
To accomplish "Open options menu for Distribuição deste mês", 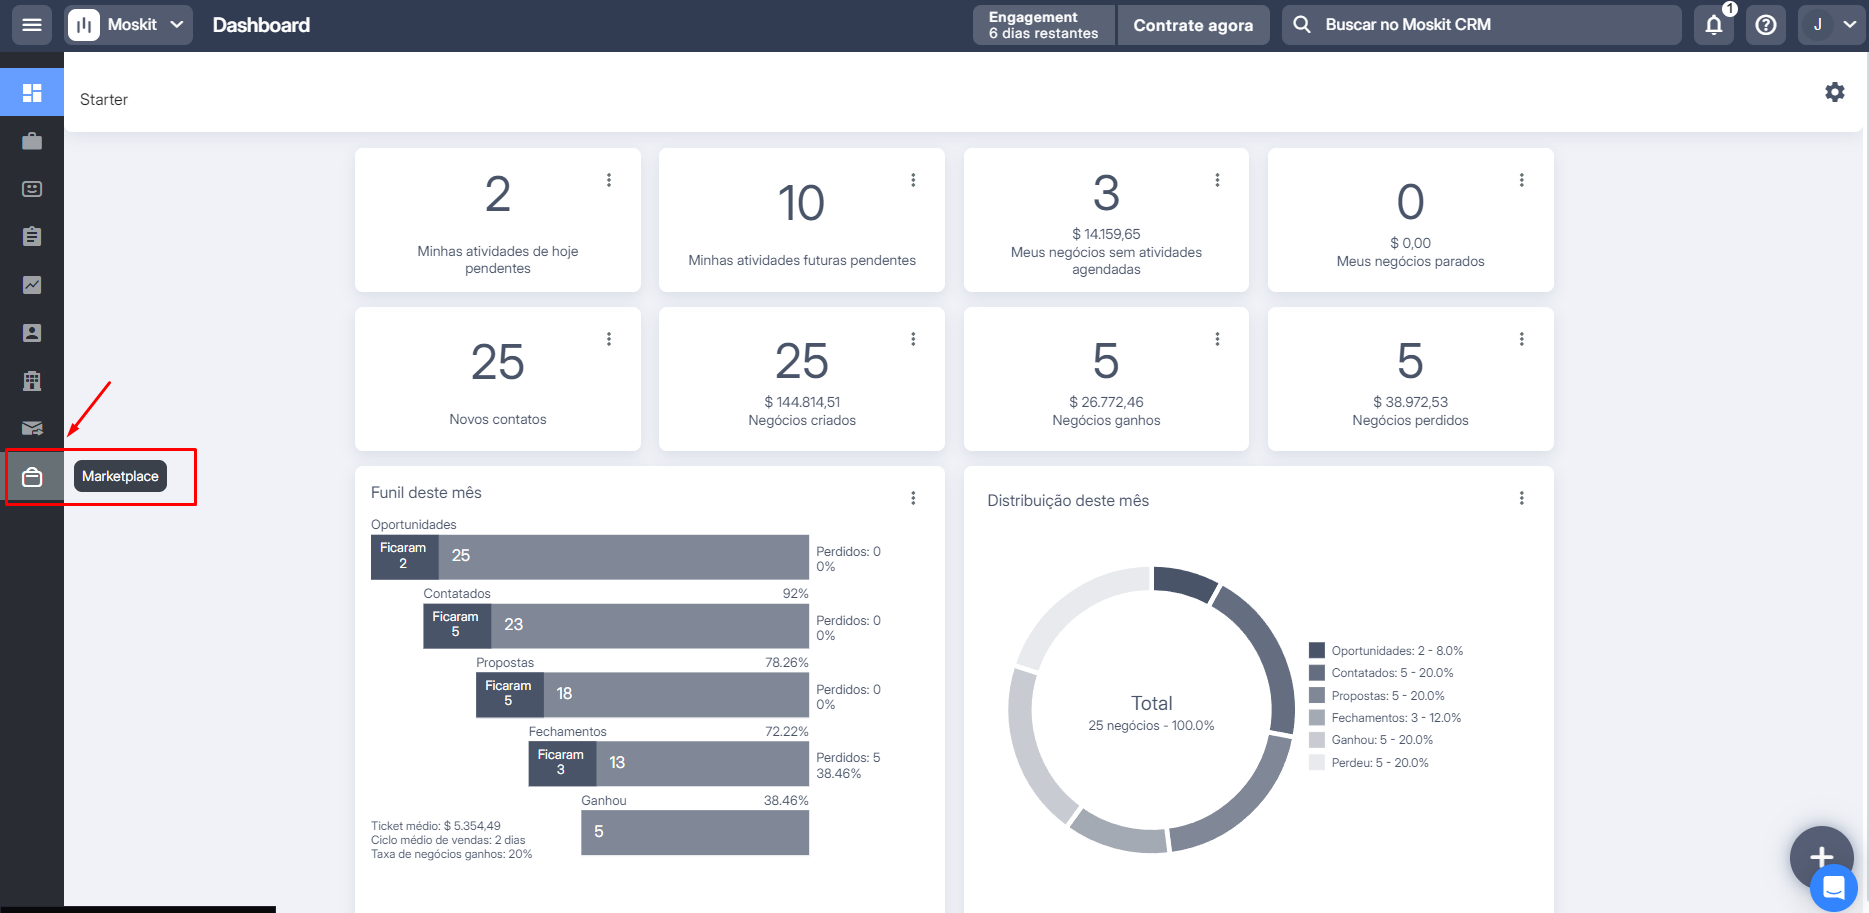I will (x=1522, y=498).
